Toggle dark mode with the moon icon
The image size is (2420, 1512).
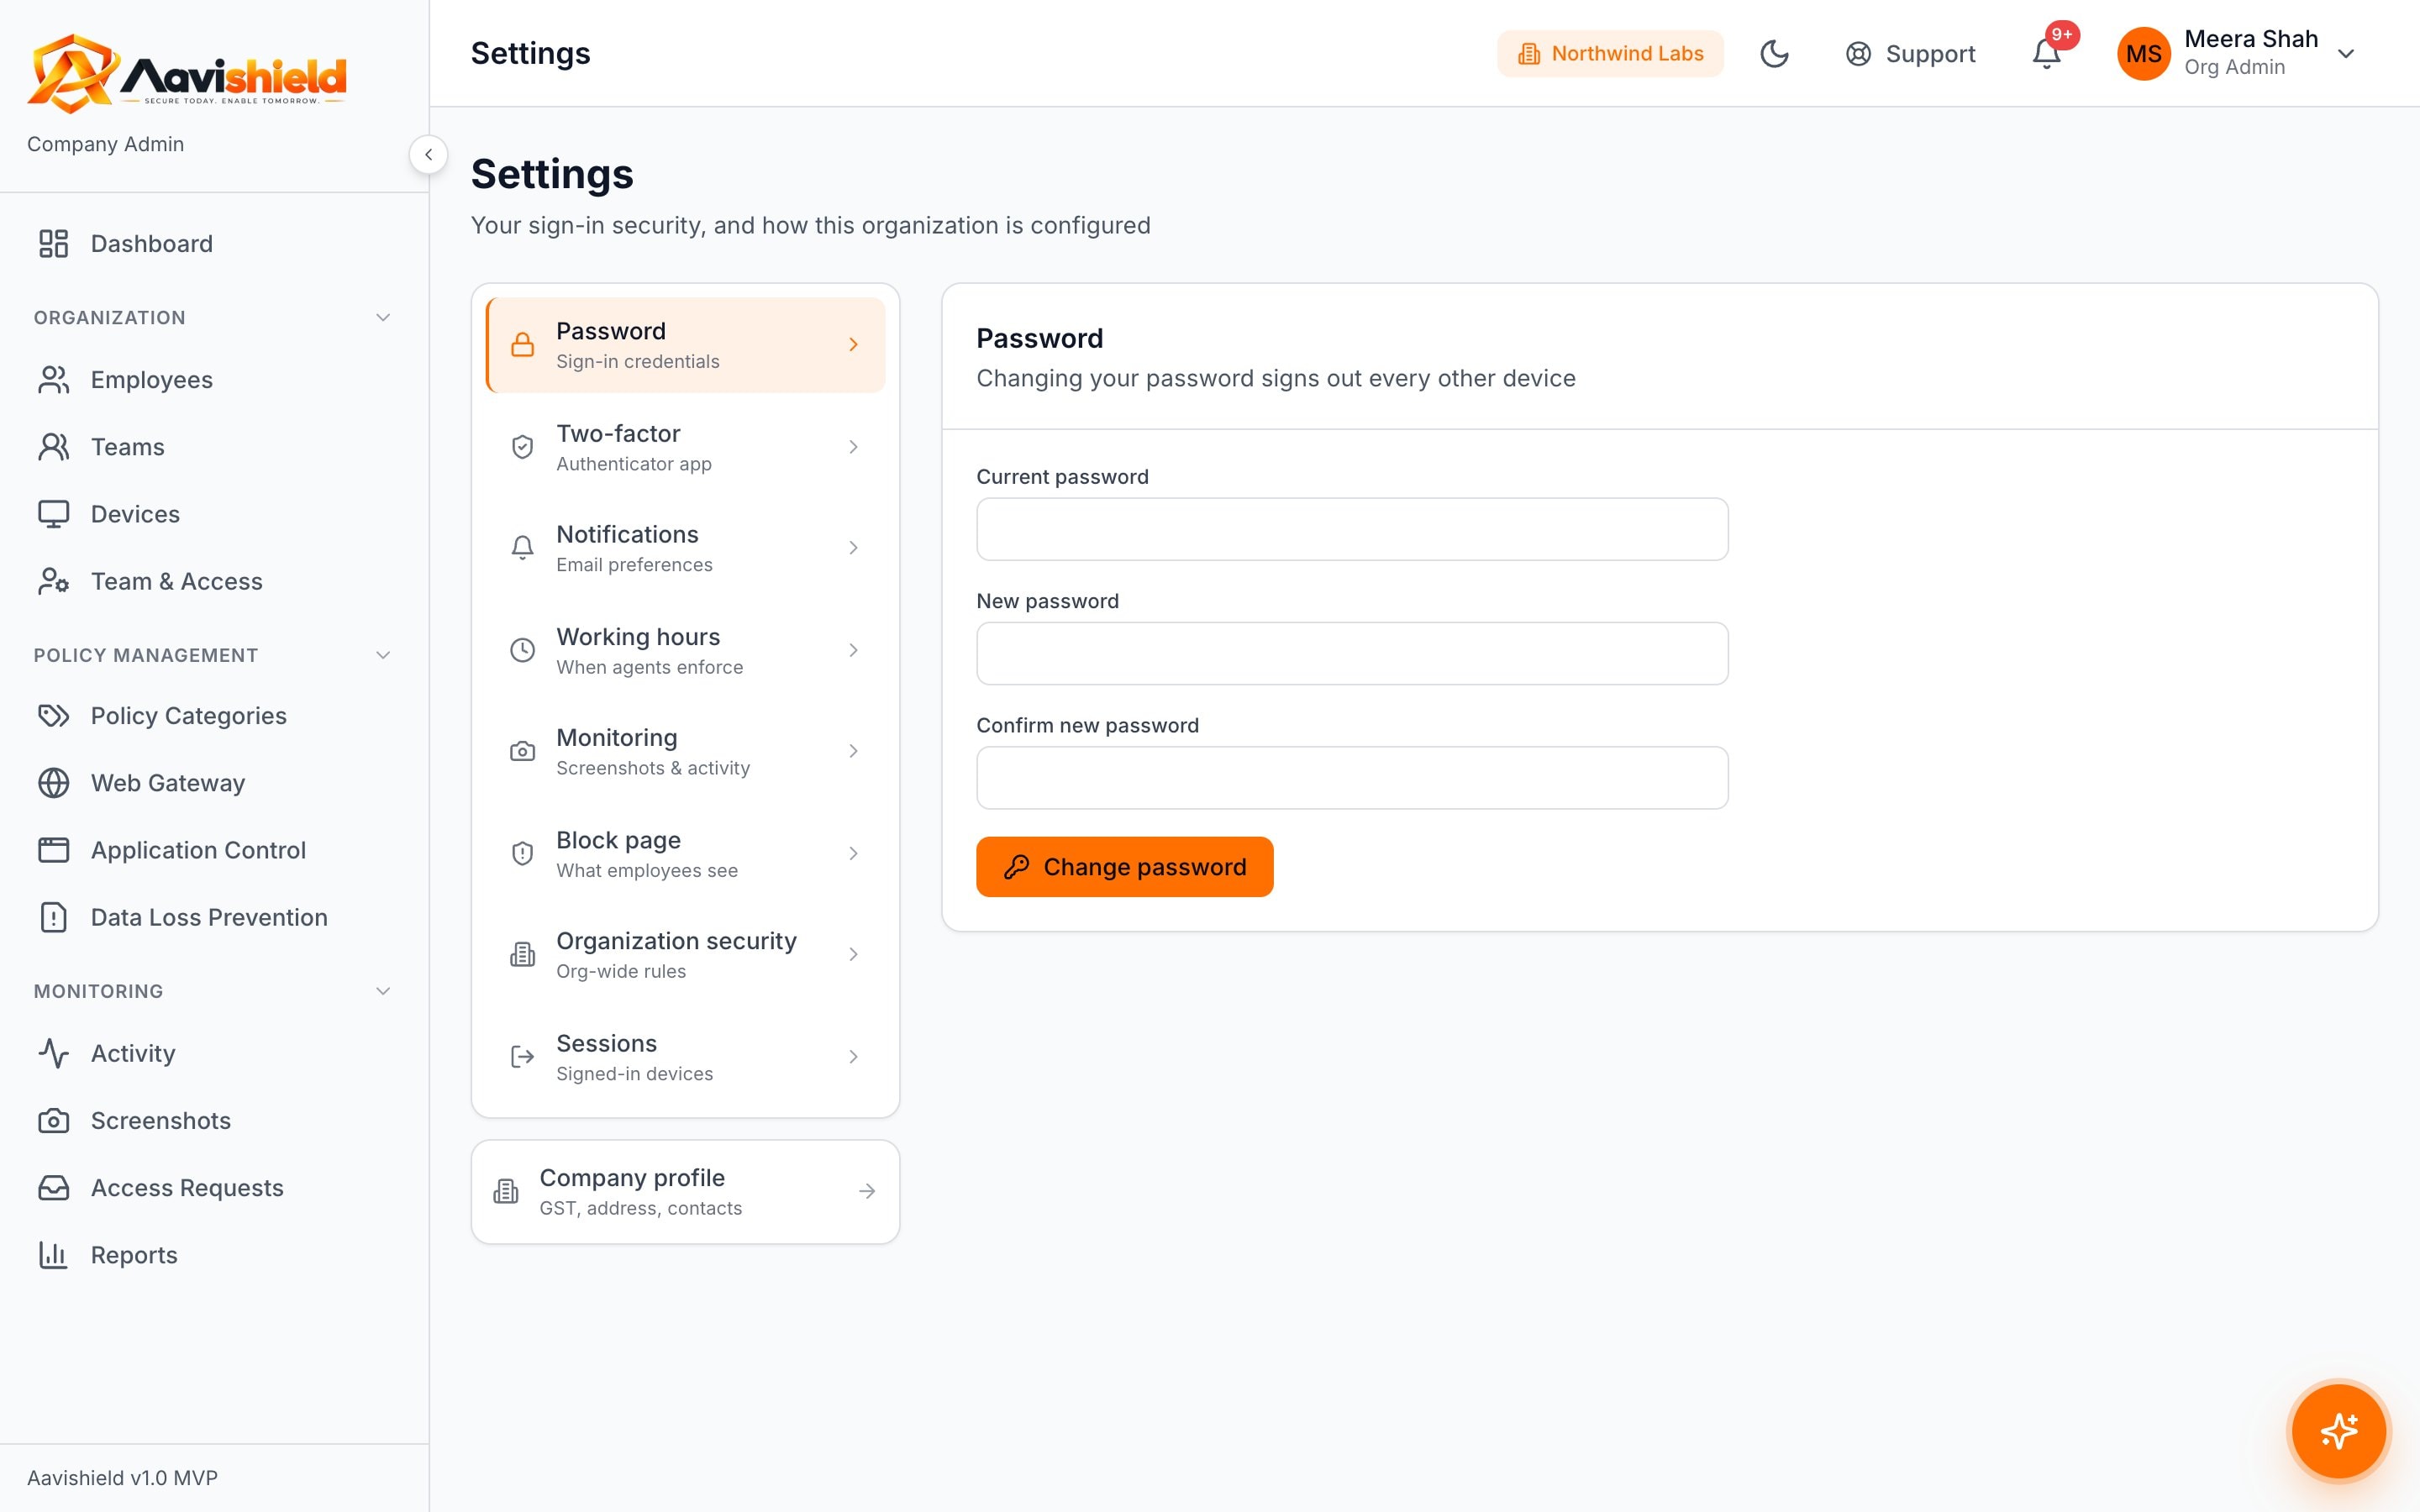1774,54
